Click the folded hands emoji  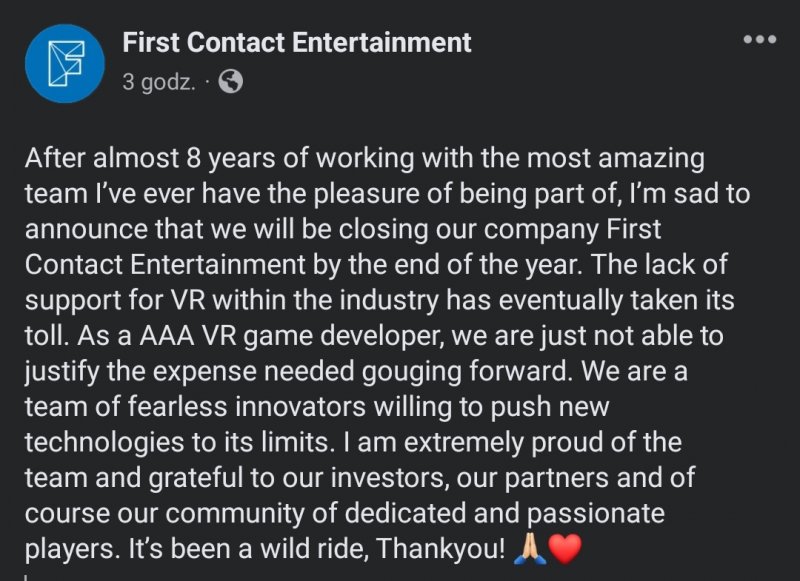tap(530, 549)
